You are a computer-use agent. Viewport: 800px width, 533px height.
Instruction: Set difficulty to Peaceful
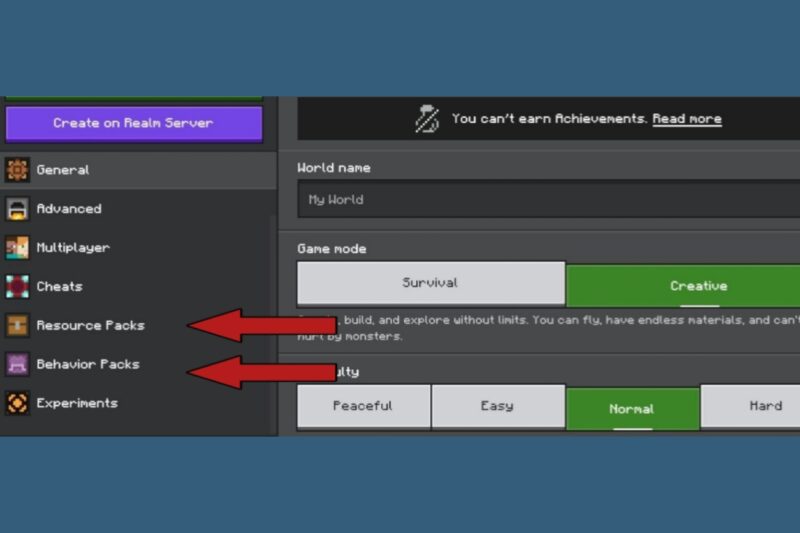click(x=364, y=407)
